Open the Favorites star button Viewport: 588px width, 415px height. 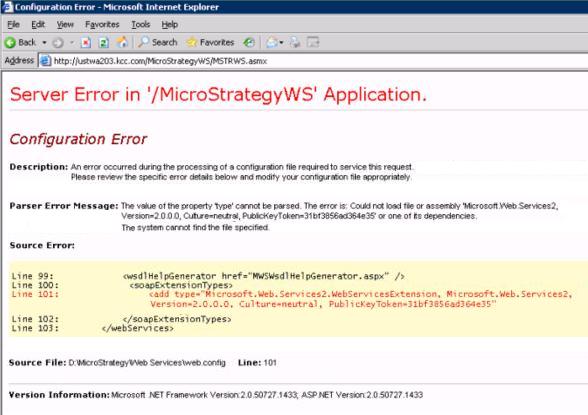210,42
